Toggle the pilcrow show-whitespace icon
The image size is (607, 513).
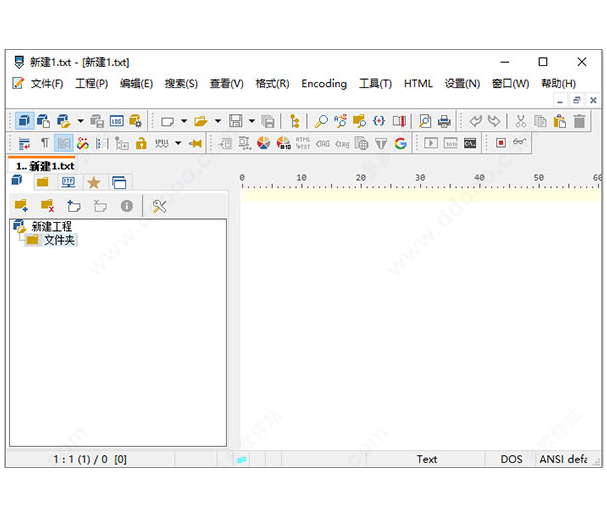point(45,143)
